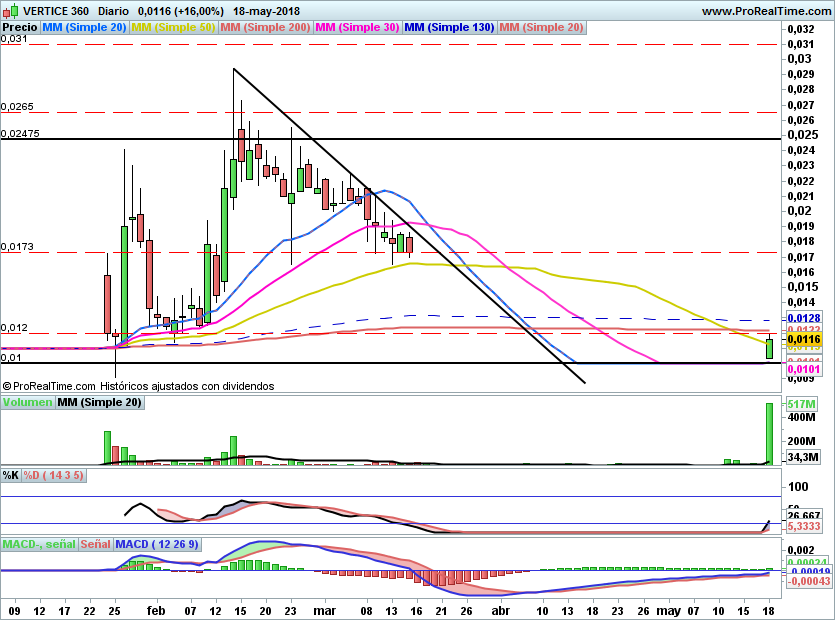Click the www.ProRealTime.com link
835x620 pixels.
(766, 11)
